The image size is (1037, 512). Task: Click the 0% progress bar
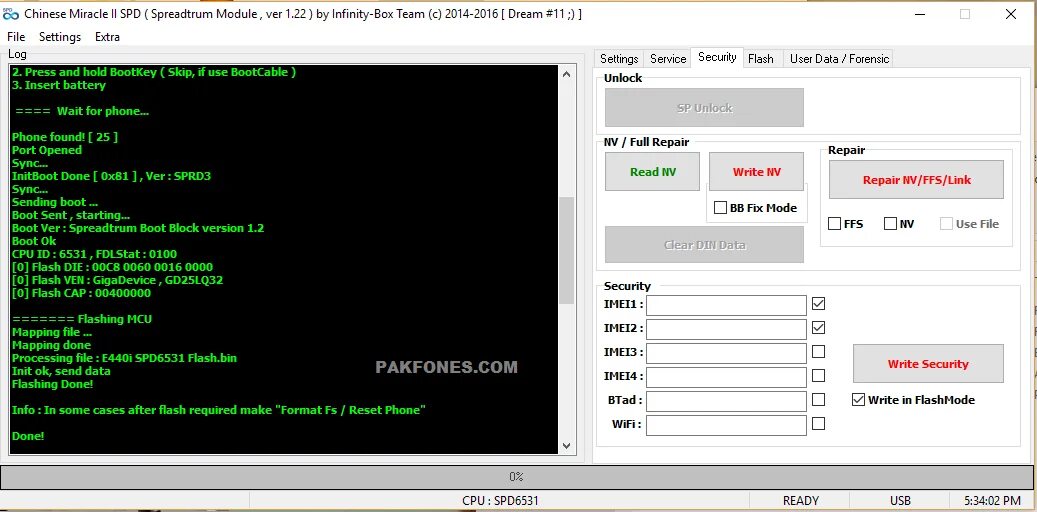[516, 476]
